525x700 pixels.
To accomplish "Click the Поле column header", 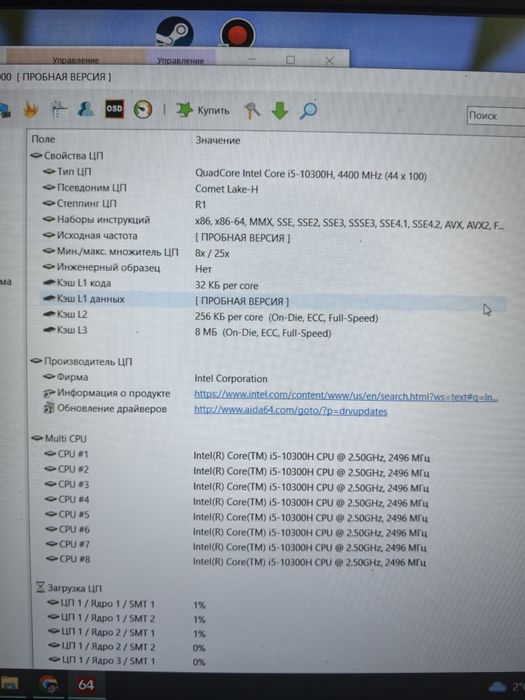I will click(43, 139).
